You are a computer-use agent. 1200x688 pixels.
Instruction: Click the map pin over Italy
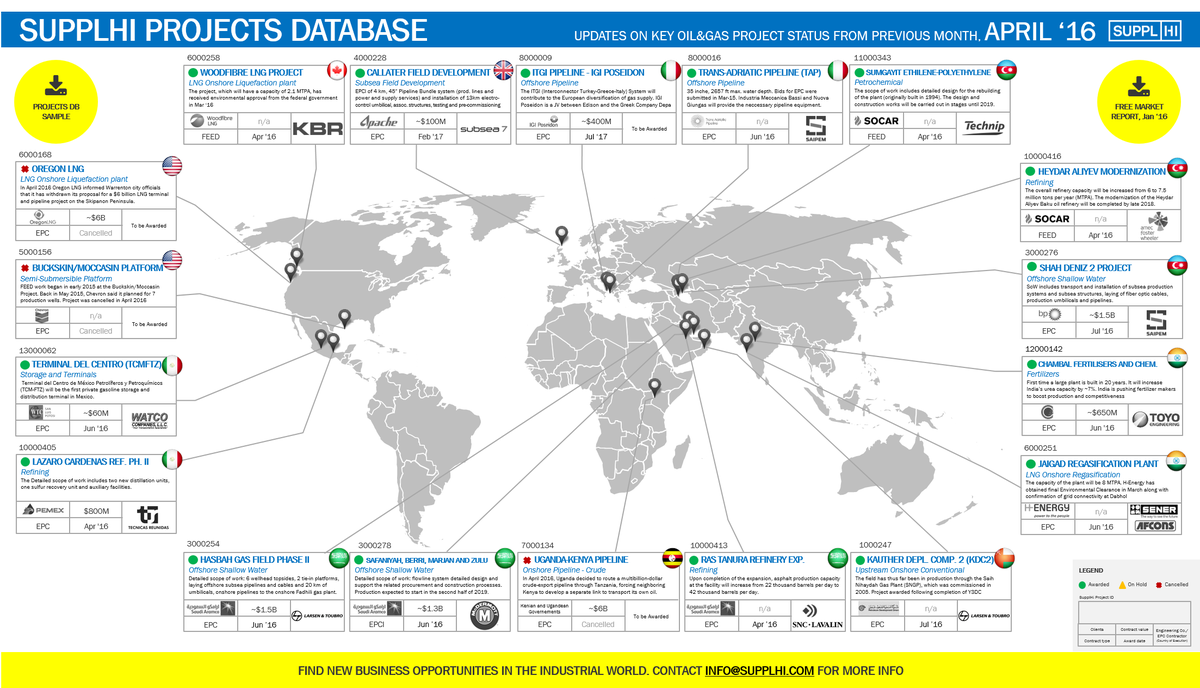click(608, 282)
